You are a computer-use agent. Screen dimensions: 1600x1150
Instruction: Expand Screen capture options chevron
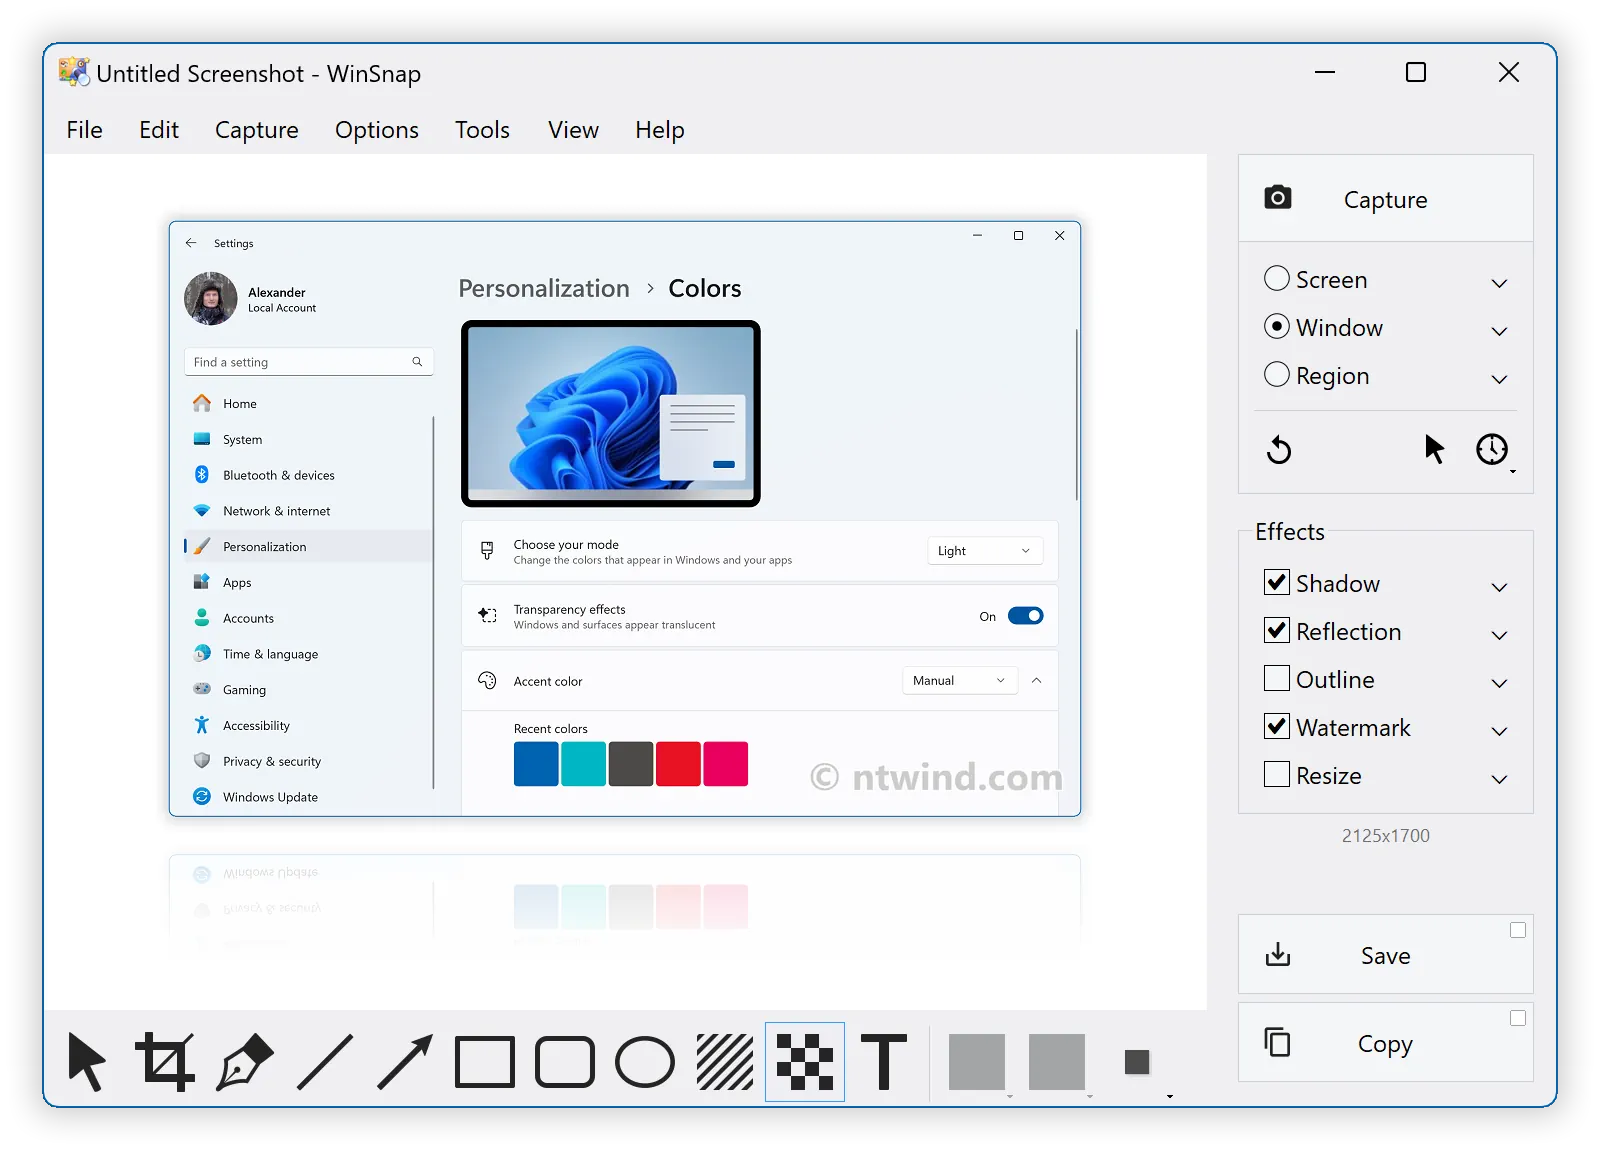(x=1499, y=283)
